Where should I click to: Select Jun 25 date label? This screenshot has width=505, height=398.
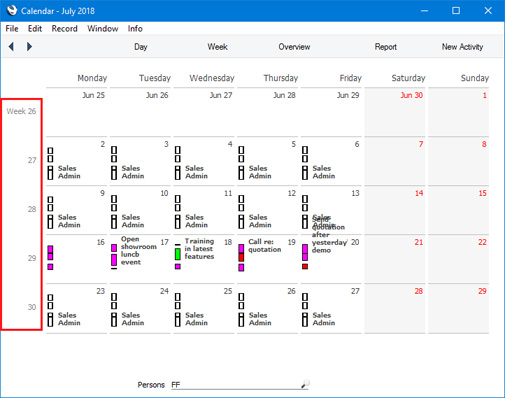tap(93, 95)
